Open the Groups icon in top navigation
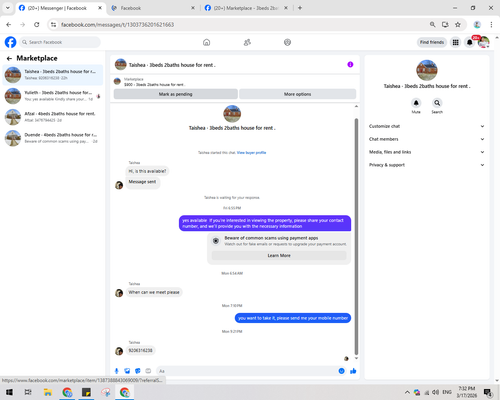The image size is (500, 400). pos(287,42)
